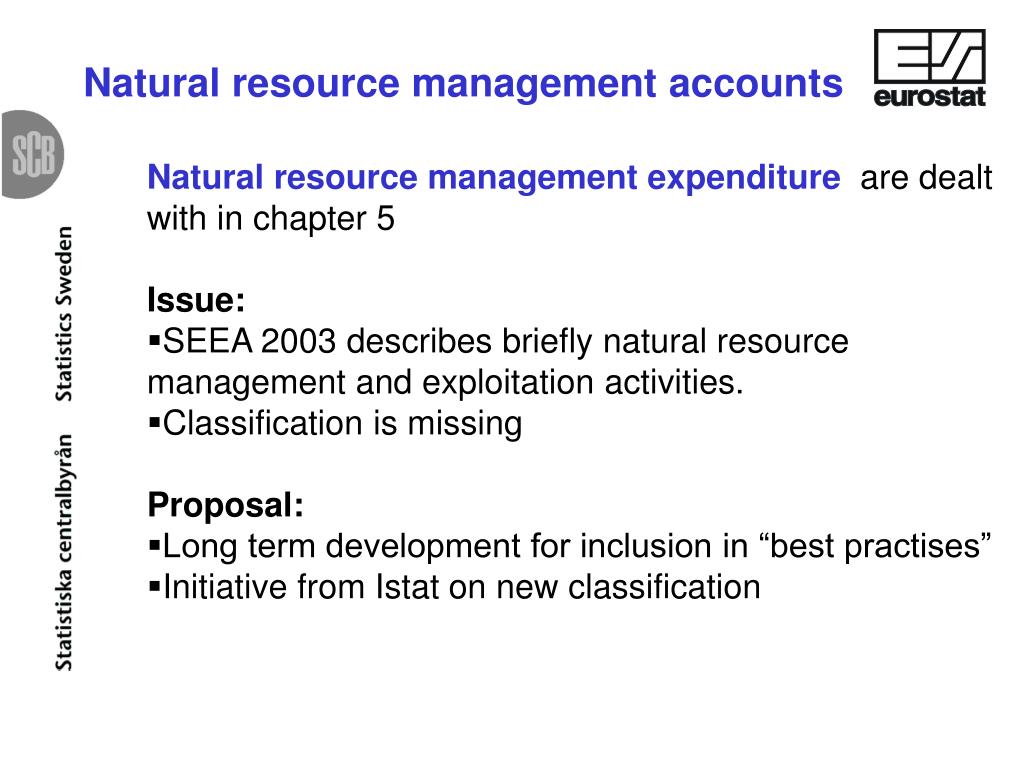Click bullet 'SEEA 2003 describes briefly natural resource'

pos(498,342)
